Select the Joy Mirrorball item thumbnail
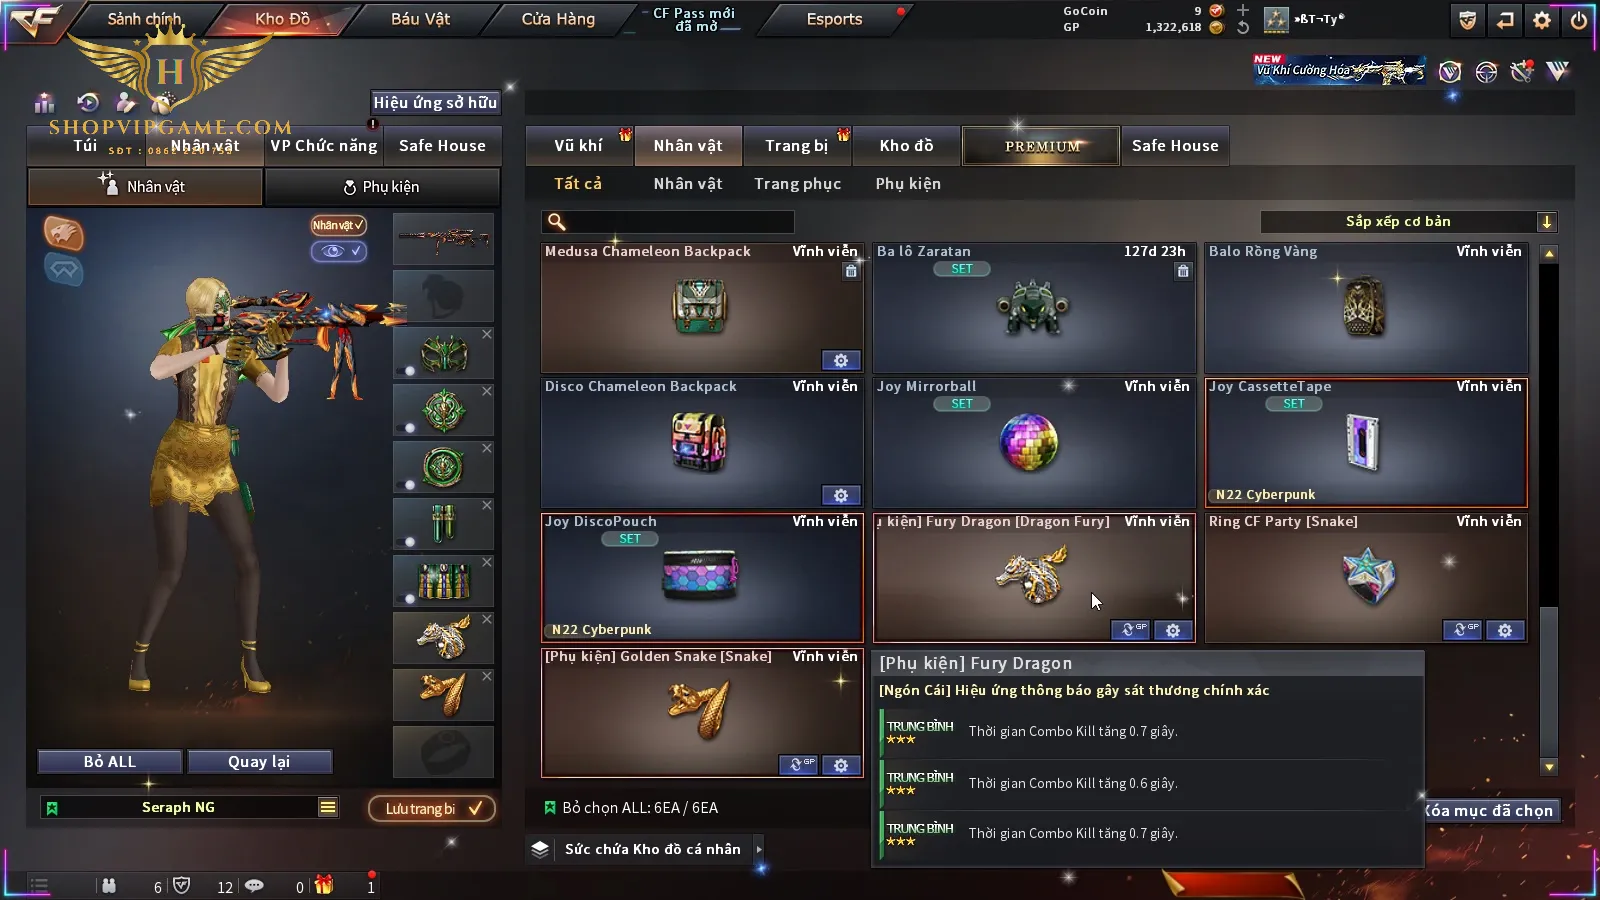The image size is (1600, 900). (1028, 442)
